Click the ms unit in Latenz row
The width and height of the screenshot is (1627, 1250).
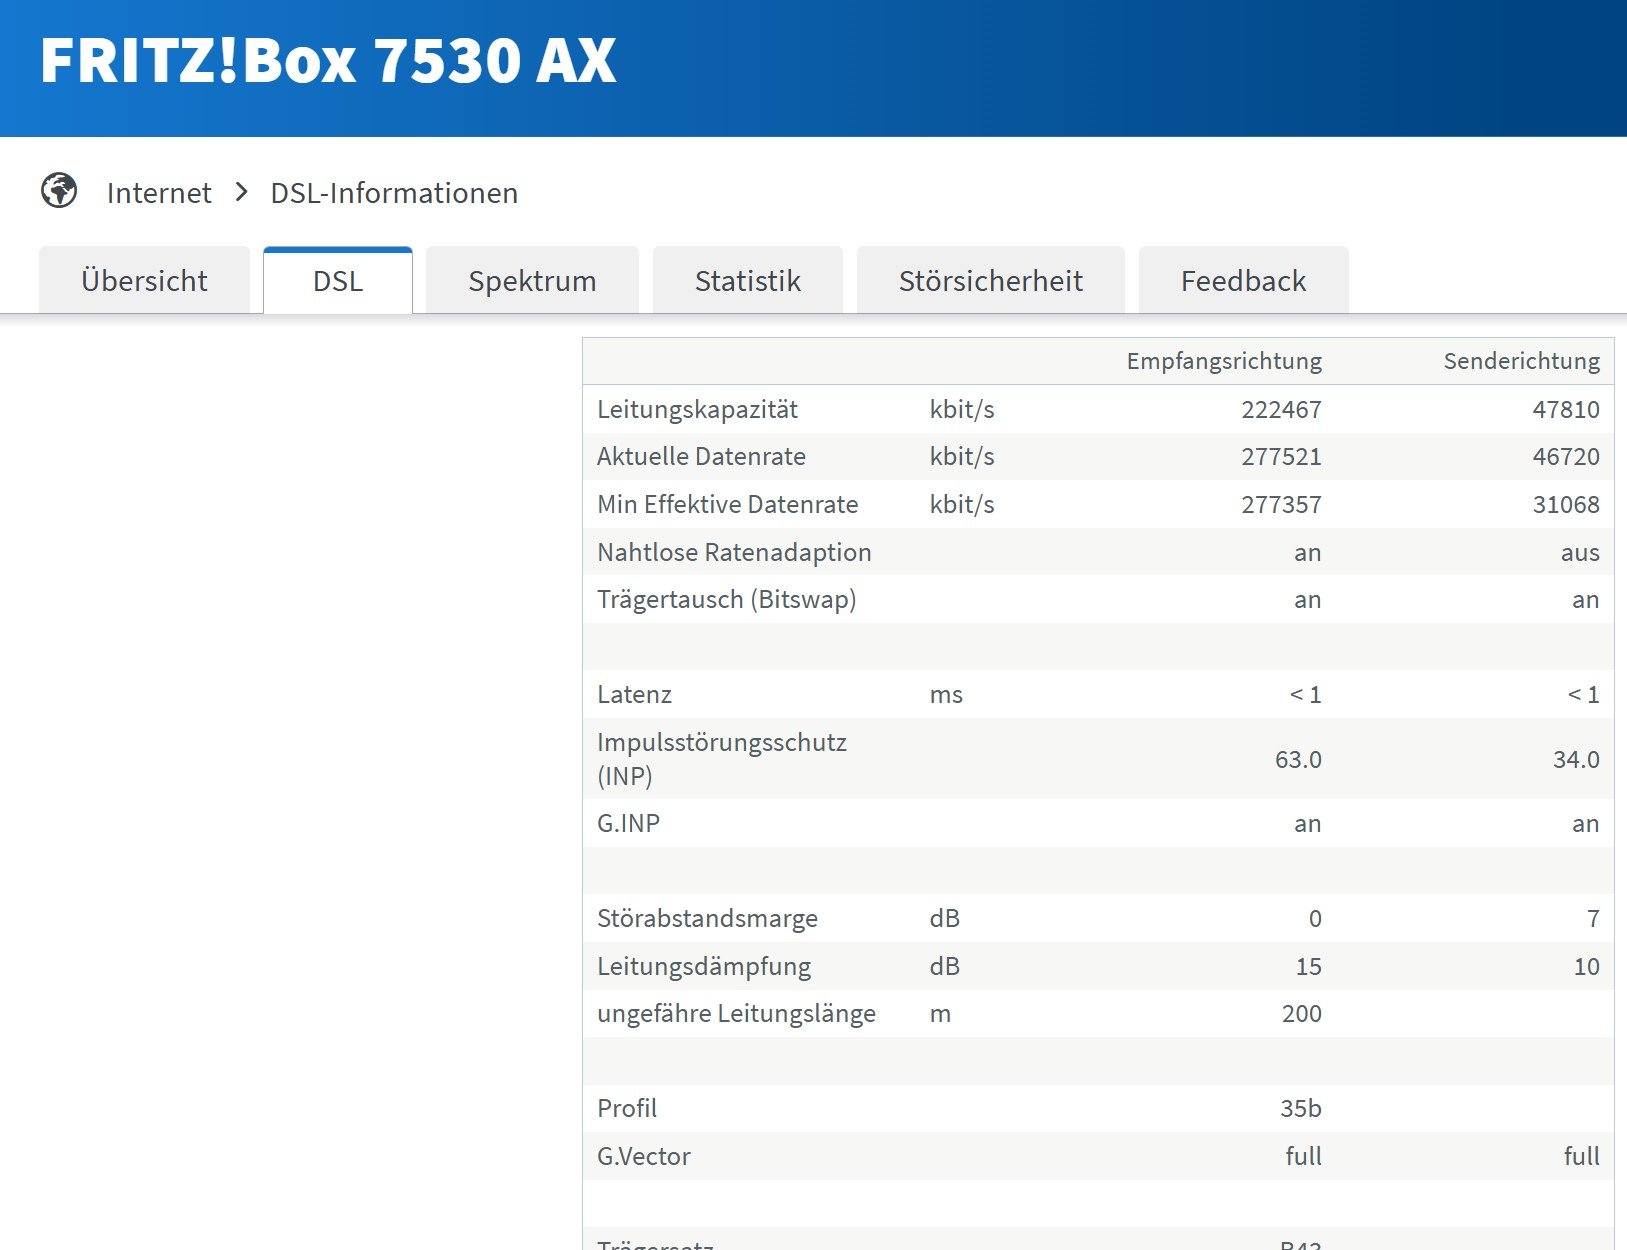946,694
